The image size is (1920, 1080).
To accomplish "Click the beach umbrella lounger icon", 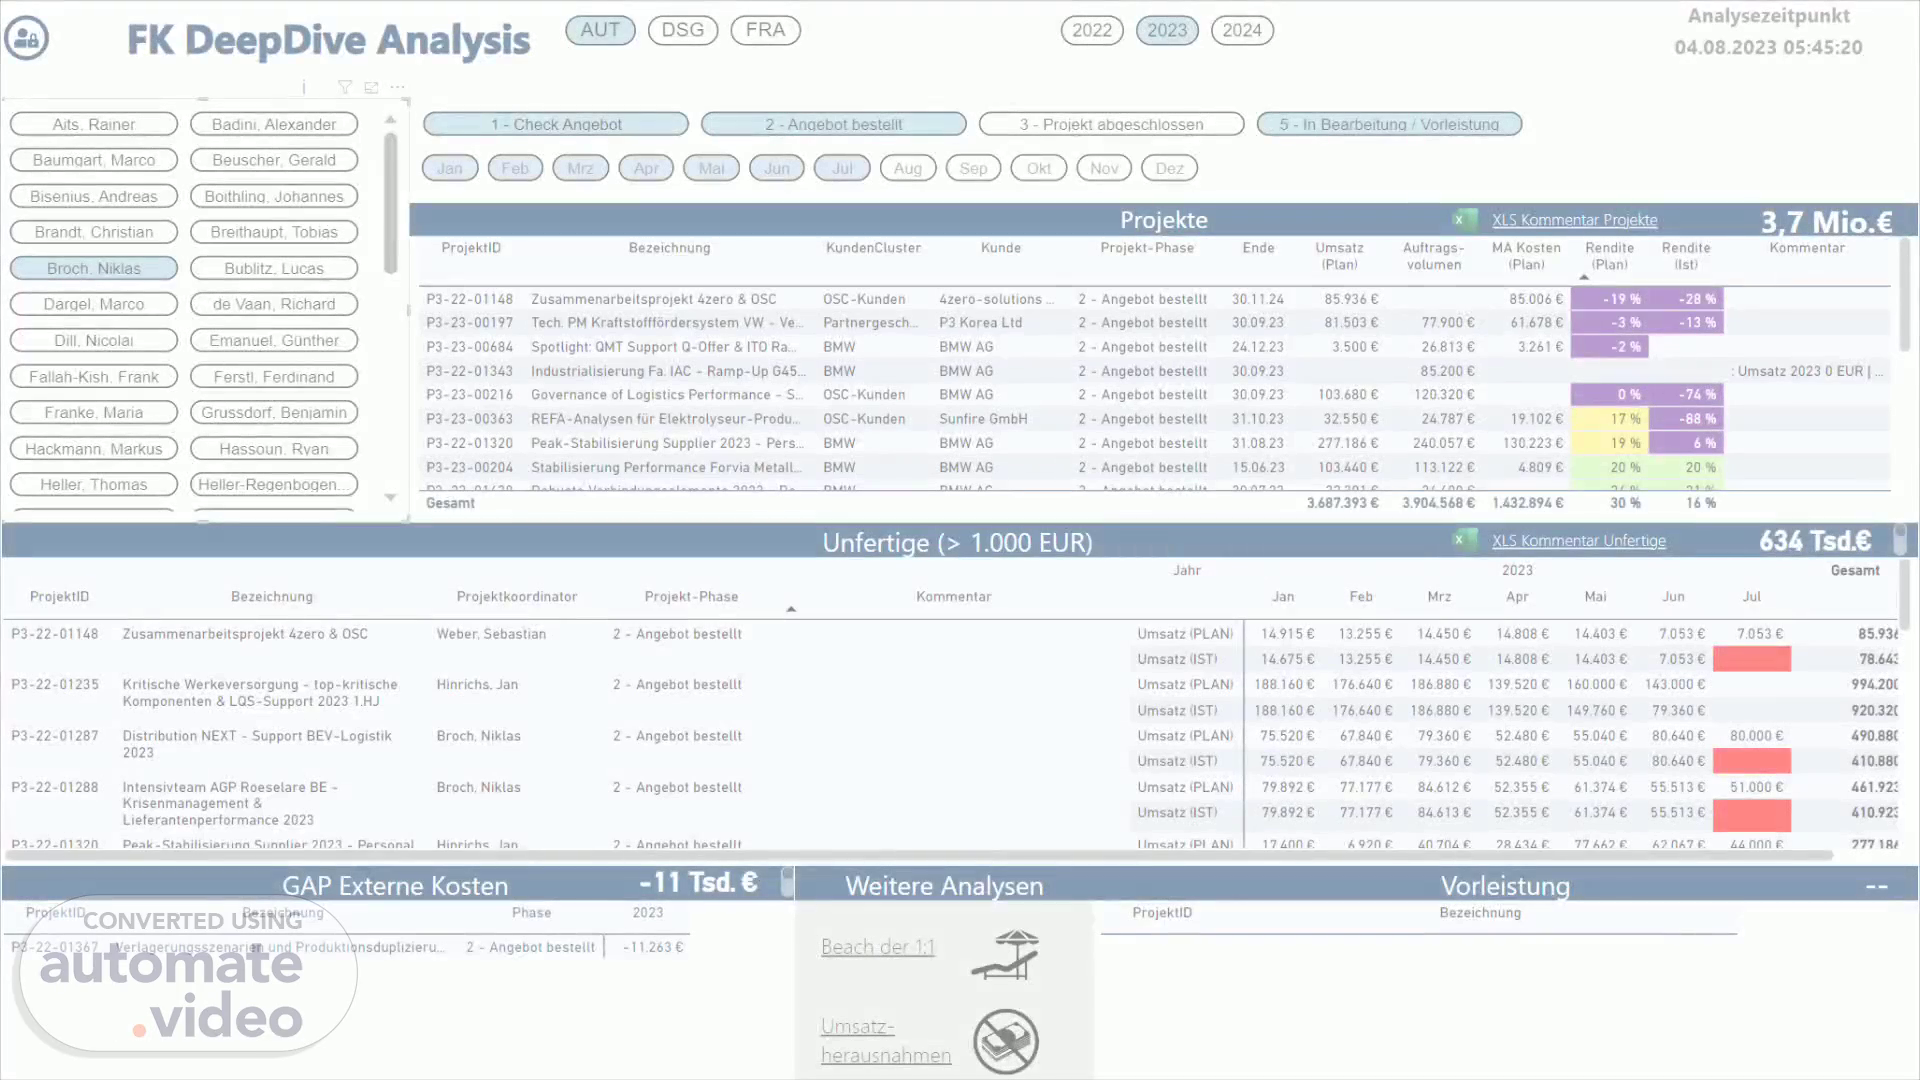I will click(x=1006, y=955).
